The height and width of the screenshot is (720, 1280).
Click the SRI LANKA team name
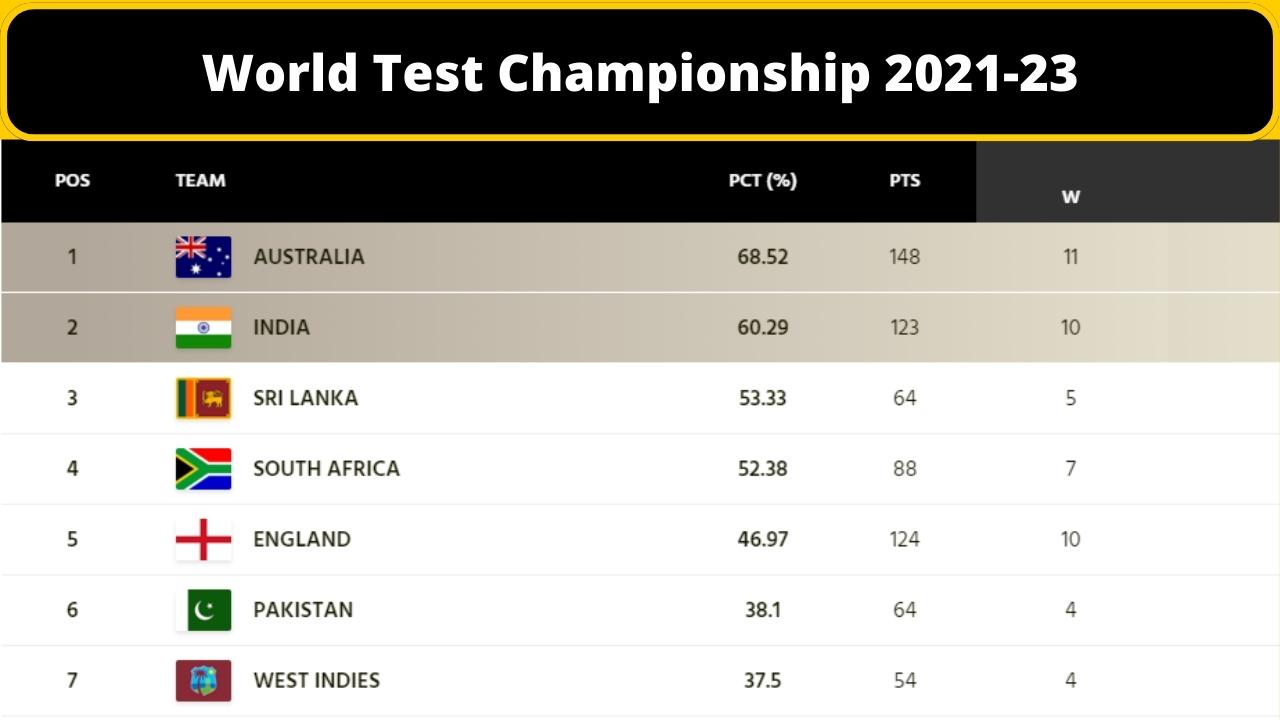pyautogui.click(x=305, y=398)
